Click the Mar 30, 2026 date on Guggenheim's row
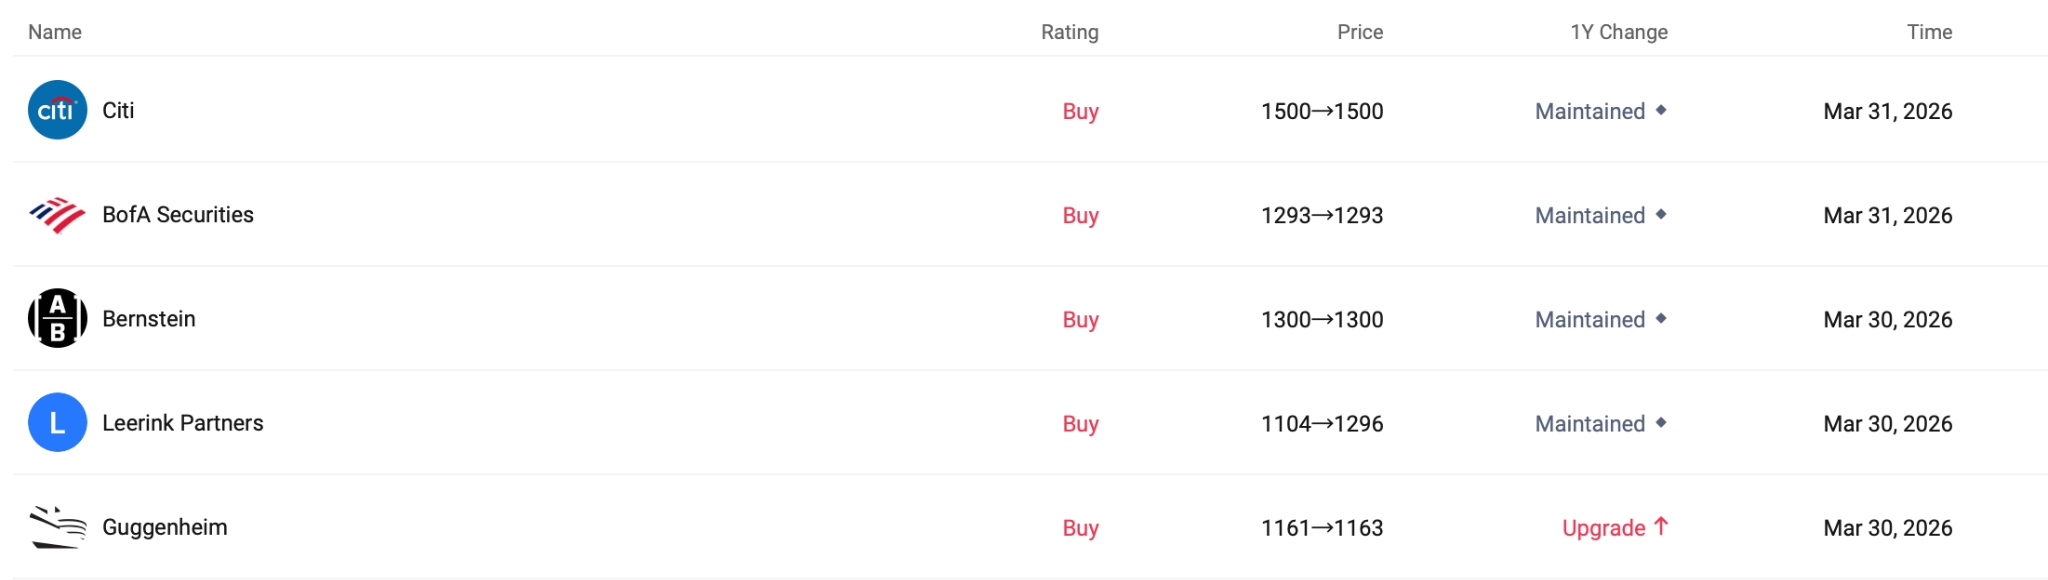2048x580 pixels. click(1888, 527)
